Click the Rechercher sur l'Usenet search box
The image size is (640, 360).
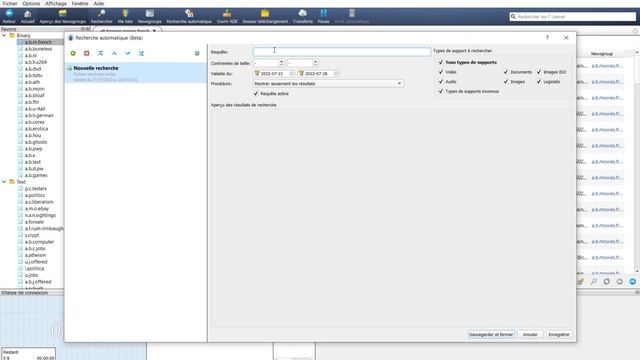tap(573, 17)
